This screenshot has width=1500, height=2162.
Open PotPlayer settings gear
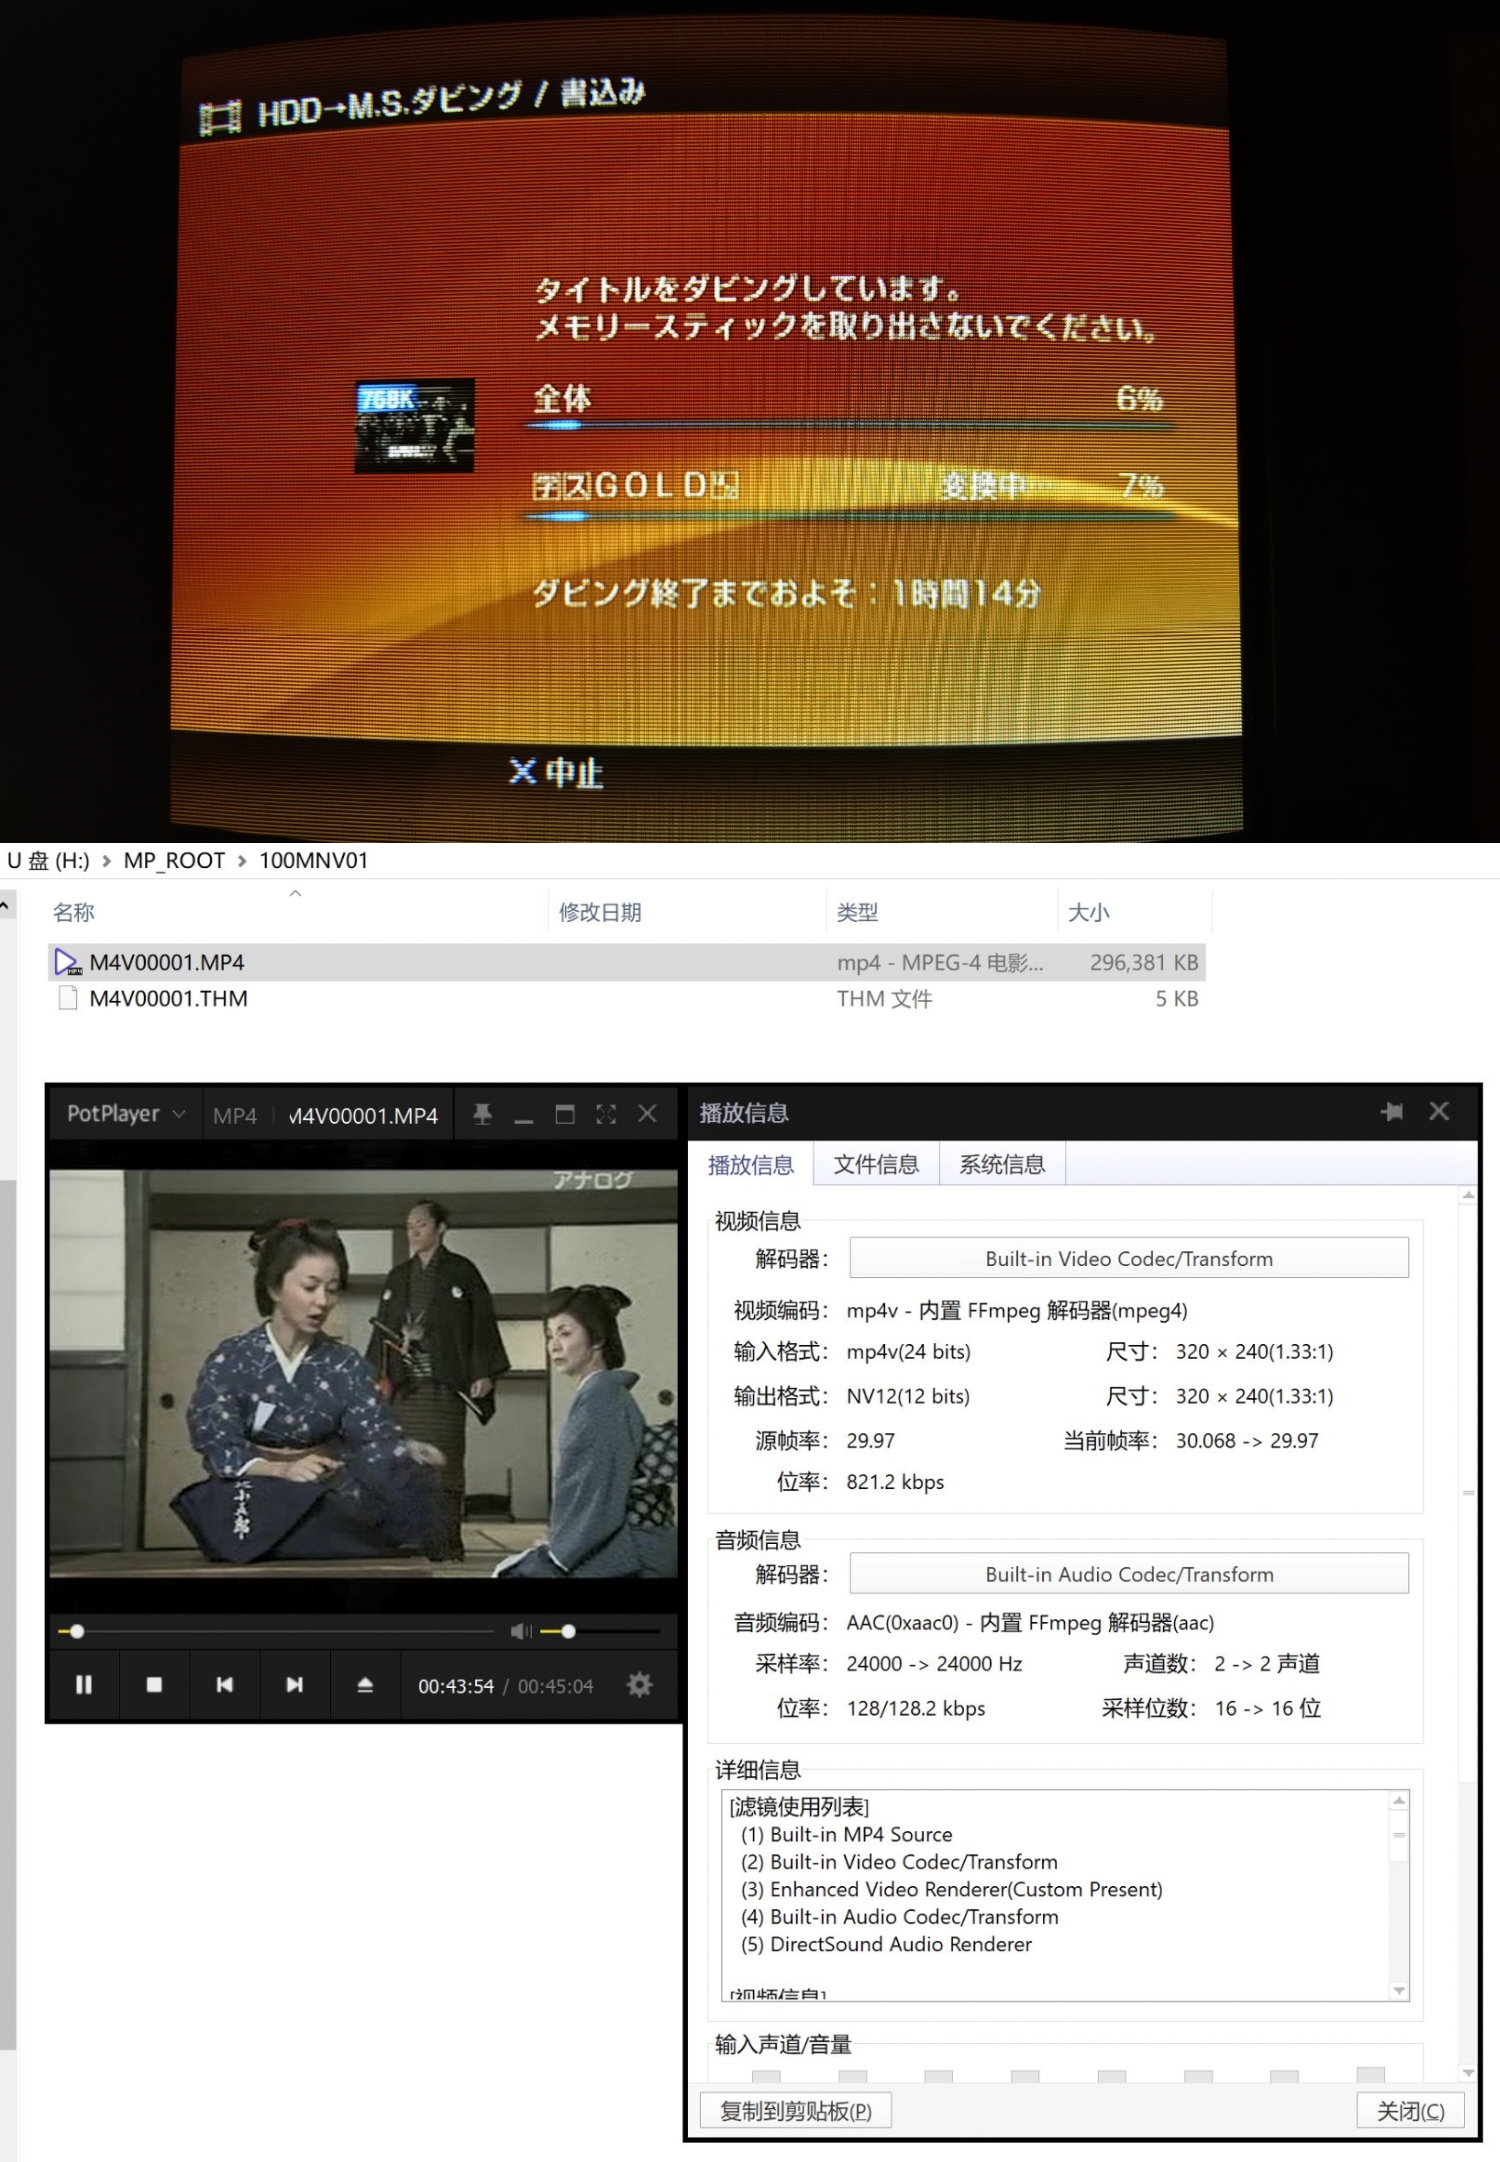tap(639, 1685)
